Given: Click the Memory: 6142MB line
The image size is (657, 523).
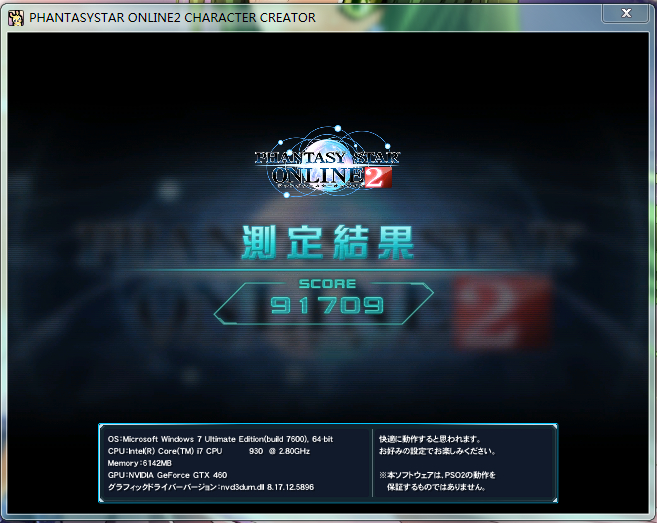Looking at the screenshot, I should coord(140,463).
